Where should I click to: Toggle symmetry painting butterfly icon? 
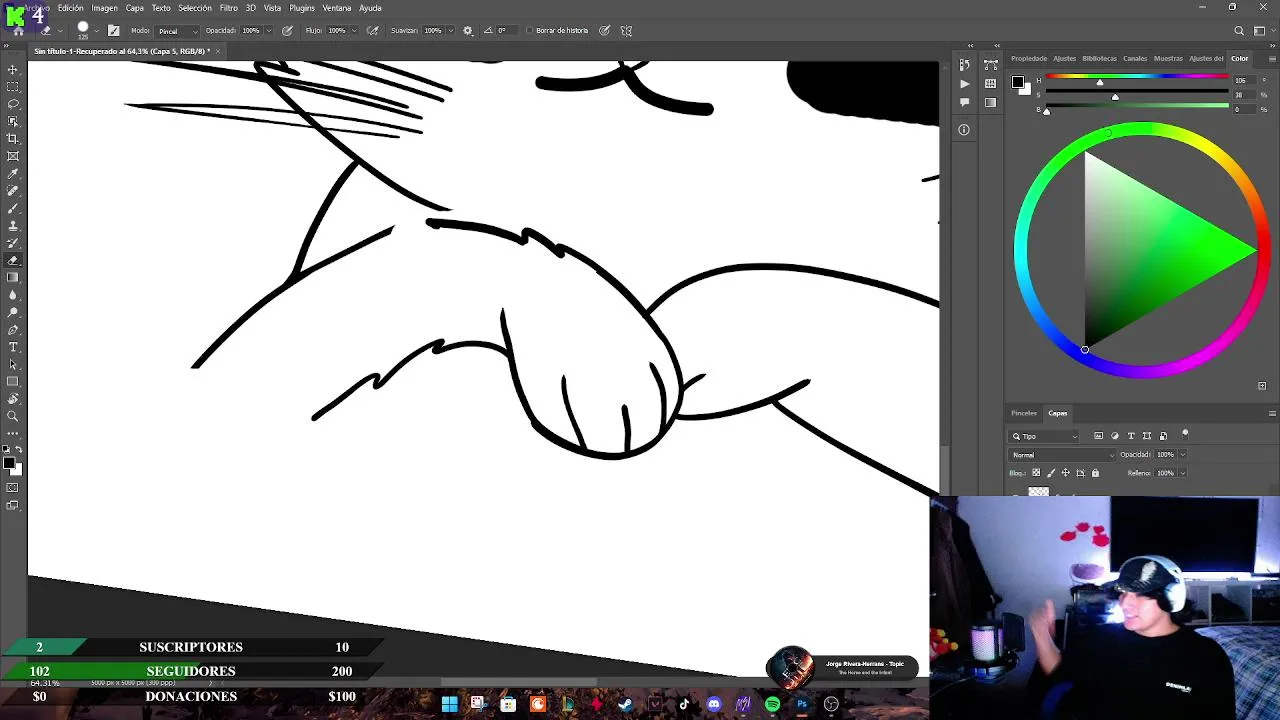[x=626, y=31]
